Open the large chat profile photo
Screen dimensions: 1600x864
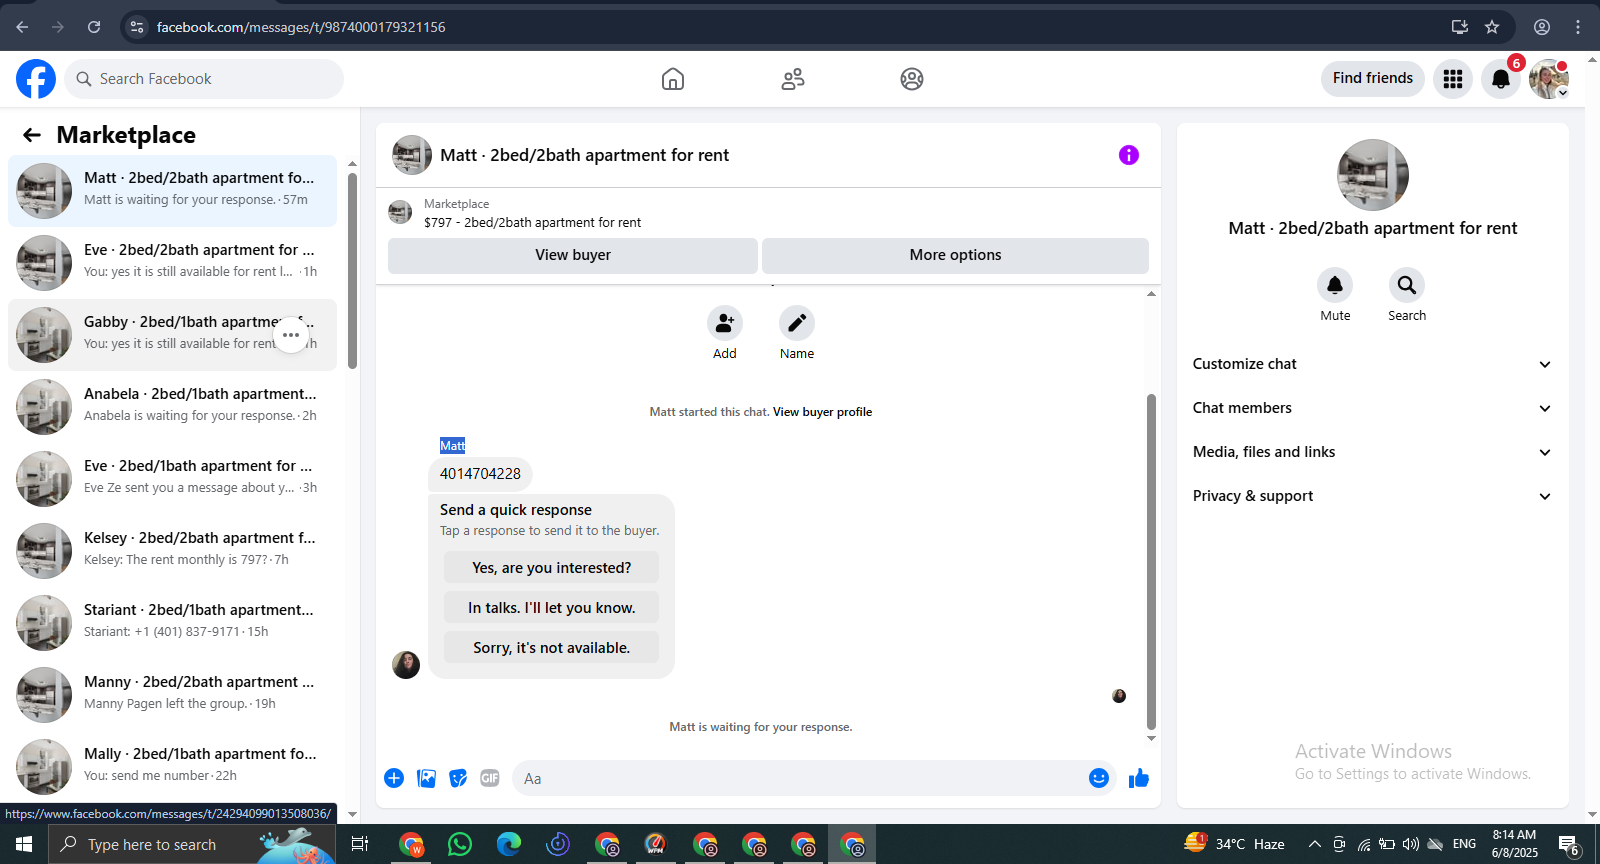coord(1373,175)
